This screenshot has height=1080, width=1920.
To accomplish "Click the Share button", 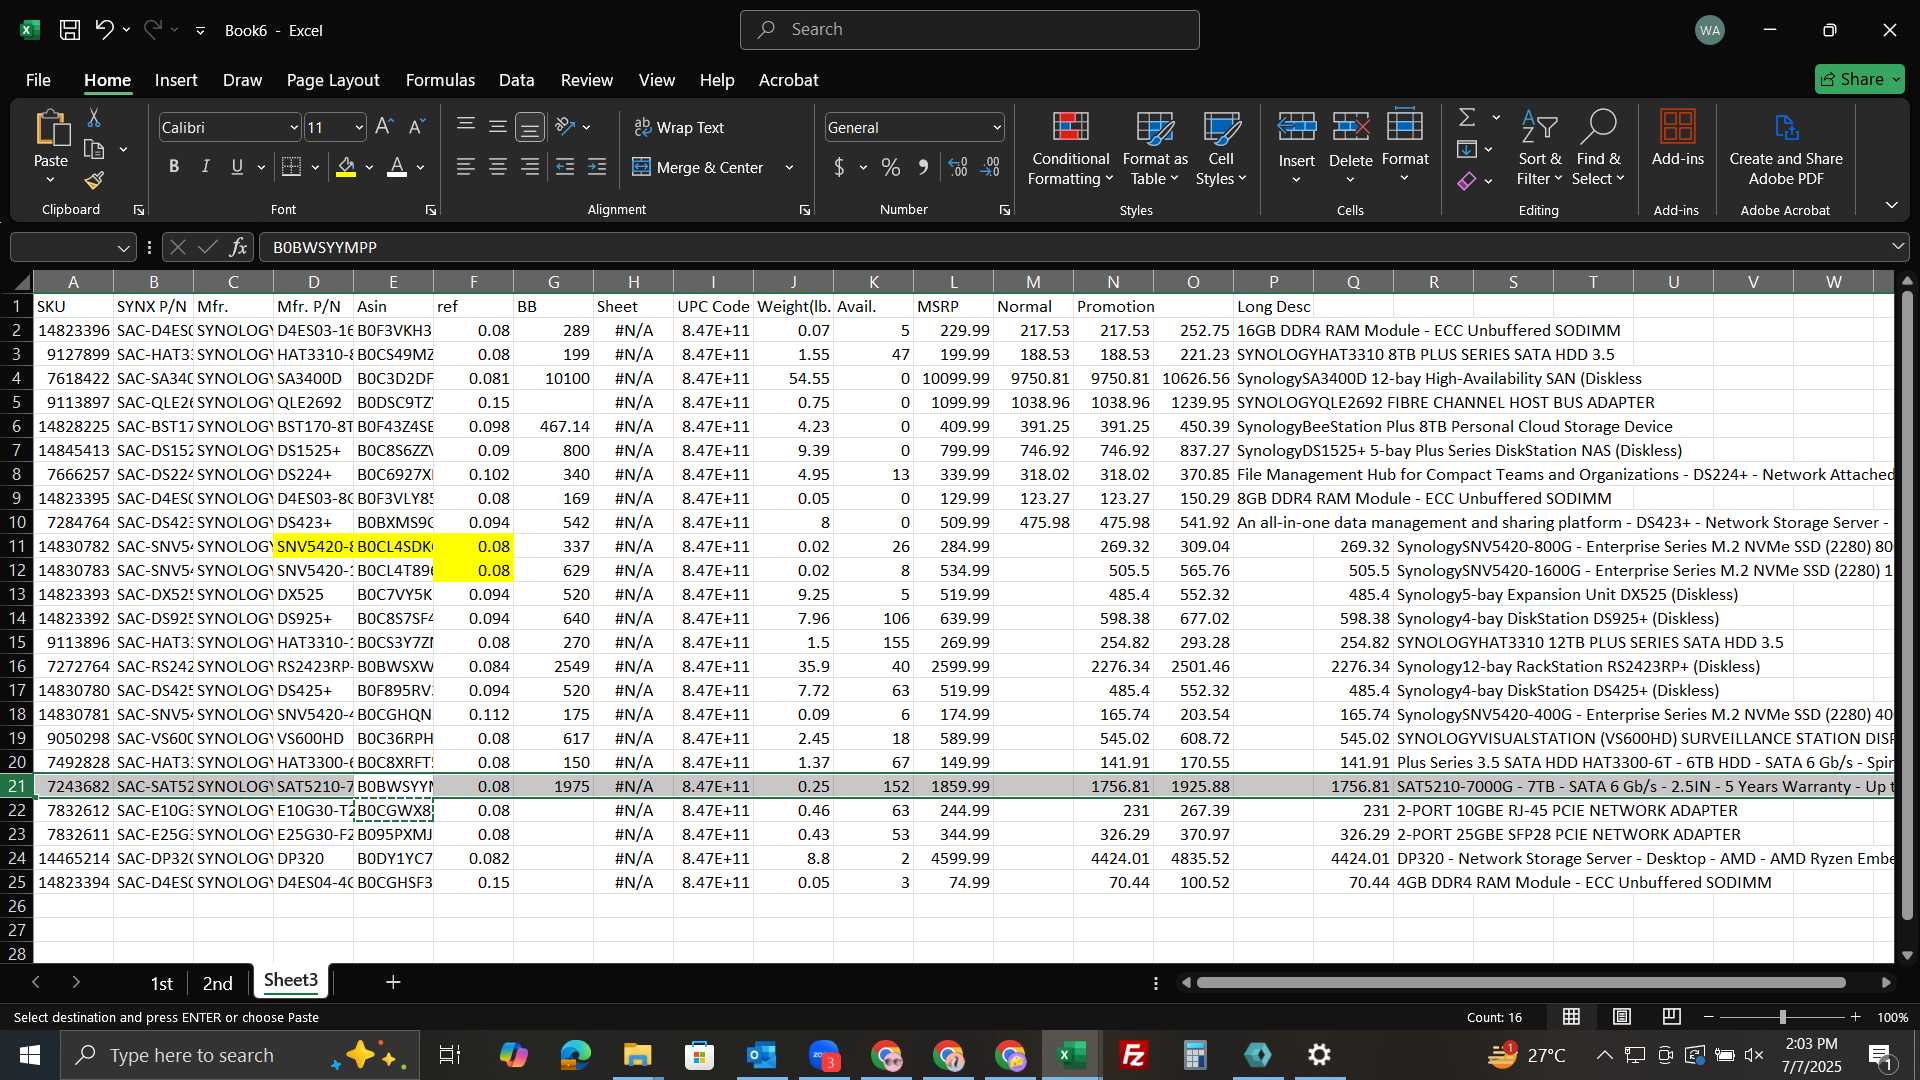I will (1860, 79).
